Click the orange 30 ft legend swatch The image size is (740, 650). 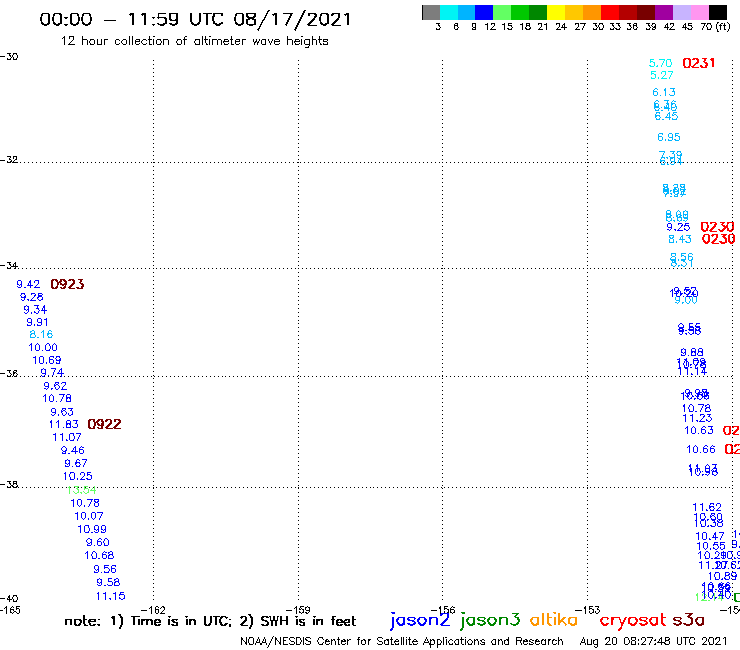[592, 12]
